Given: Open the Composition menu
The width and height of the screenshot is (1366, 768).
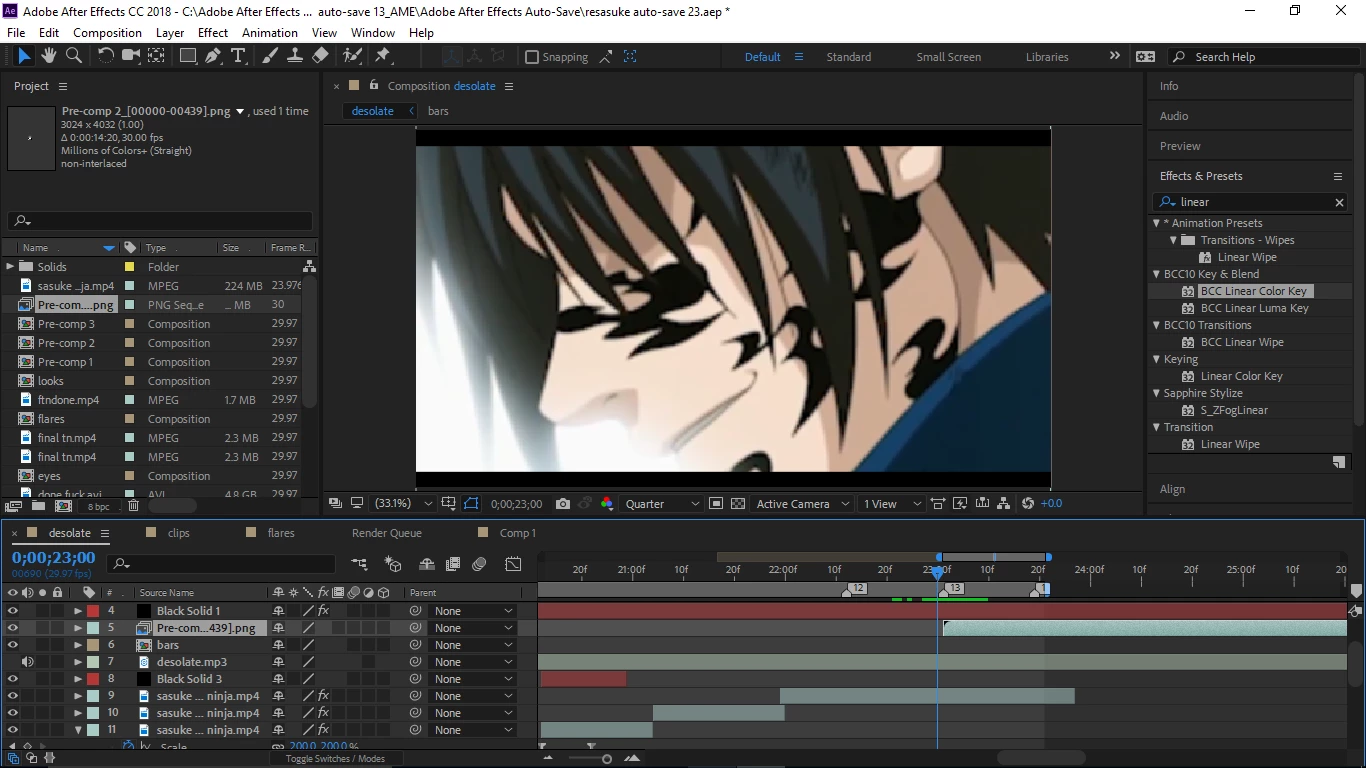Looking at the screenshot, I should [x=107, y=33].
